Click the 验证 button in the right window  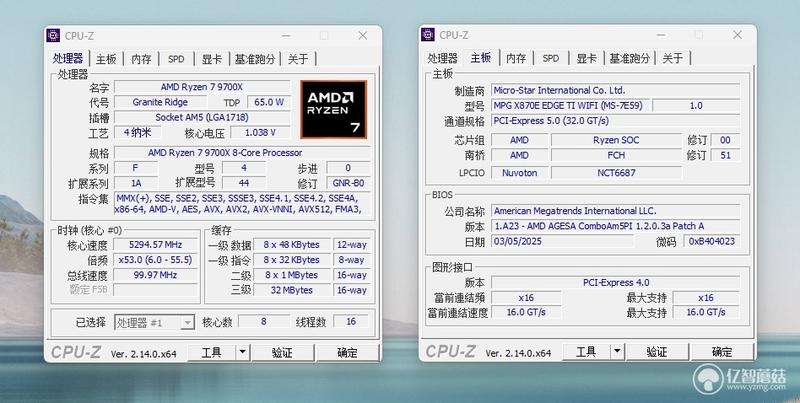point(657,351)
